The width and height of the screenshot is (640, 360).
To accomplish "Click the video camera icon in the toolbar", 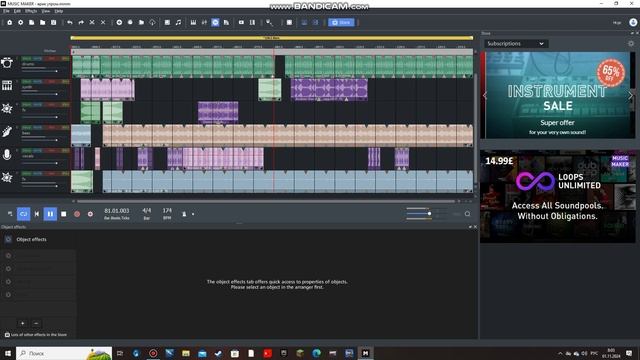I will pyautogui.click(x=241, y=22).
